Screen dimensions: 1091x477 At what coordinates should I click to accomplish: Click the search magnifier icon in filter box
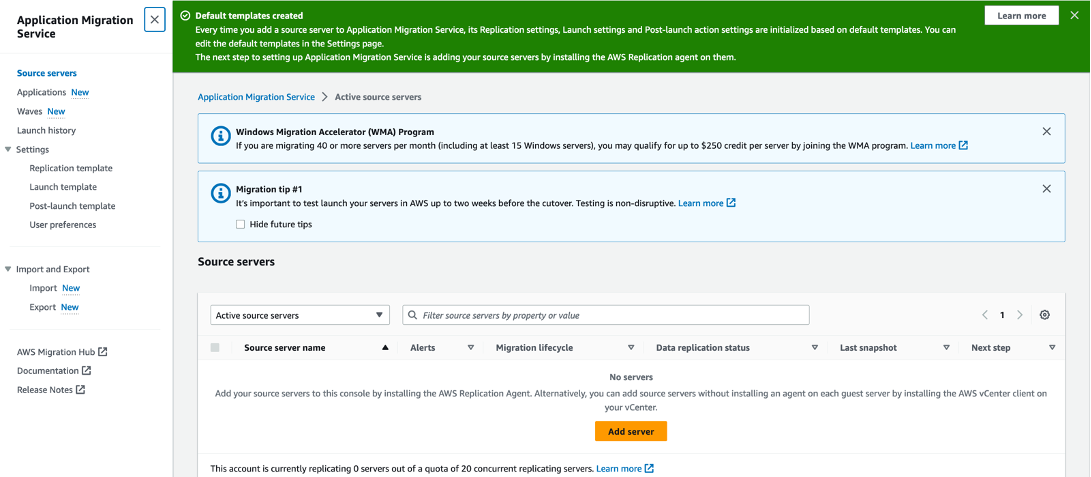point(414,315)
